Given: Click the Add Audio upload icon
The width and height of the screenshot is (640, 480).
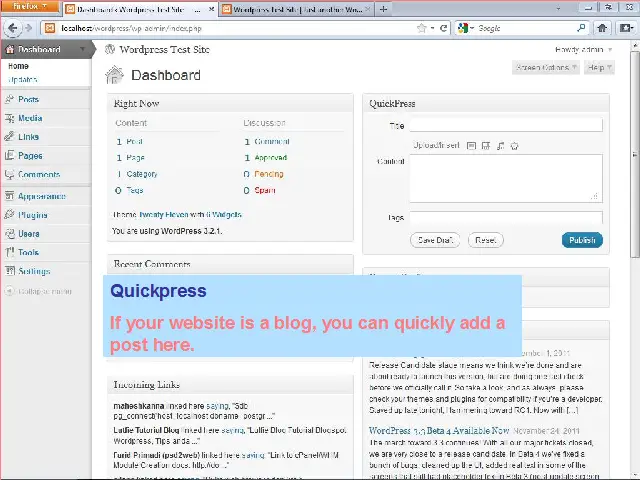Looking at the screenshot, I should 500,146.
